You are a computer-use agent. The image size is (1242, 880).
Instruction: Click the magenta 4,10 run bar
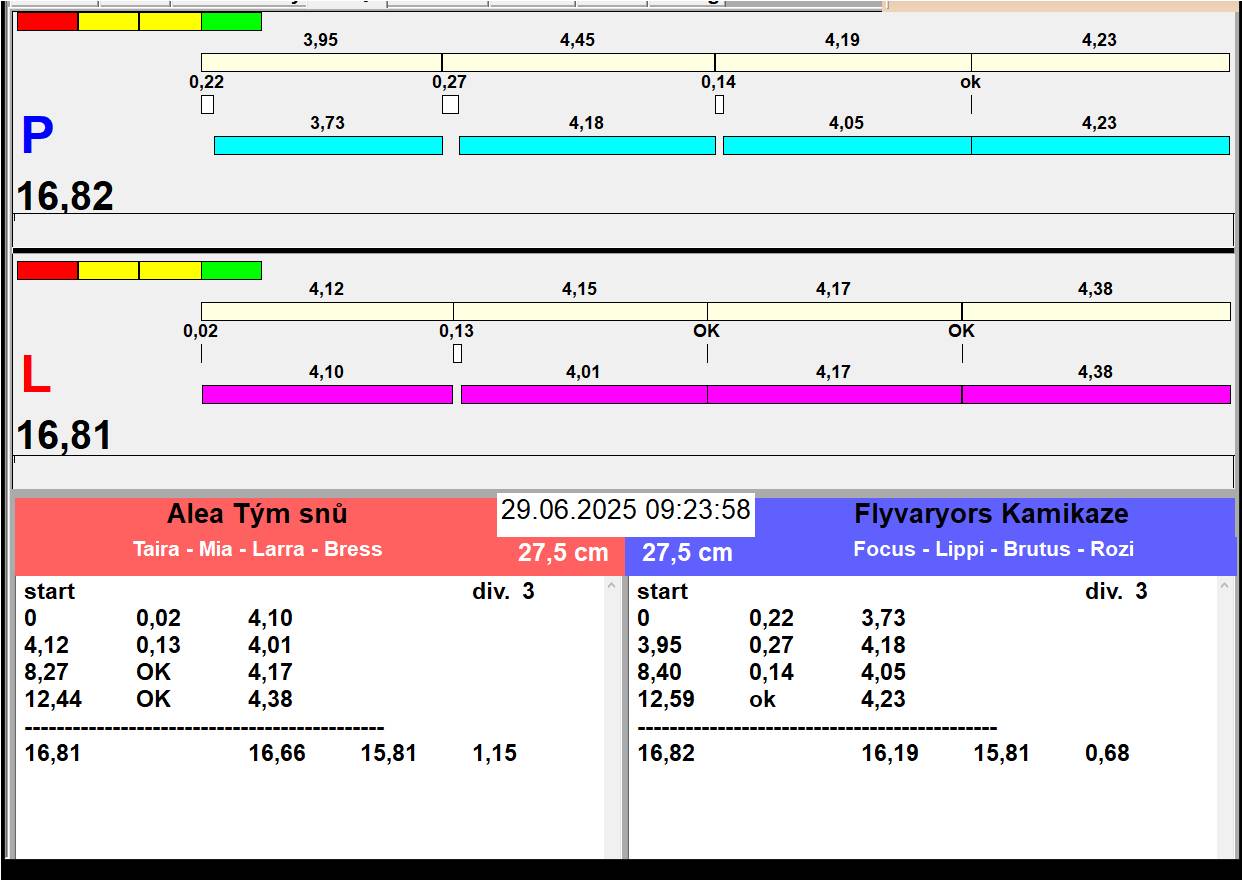click(x=327, y=394)
